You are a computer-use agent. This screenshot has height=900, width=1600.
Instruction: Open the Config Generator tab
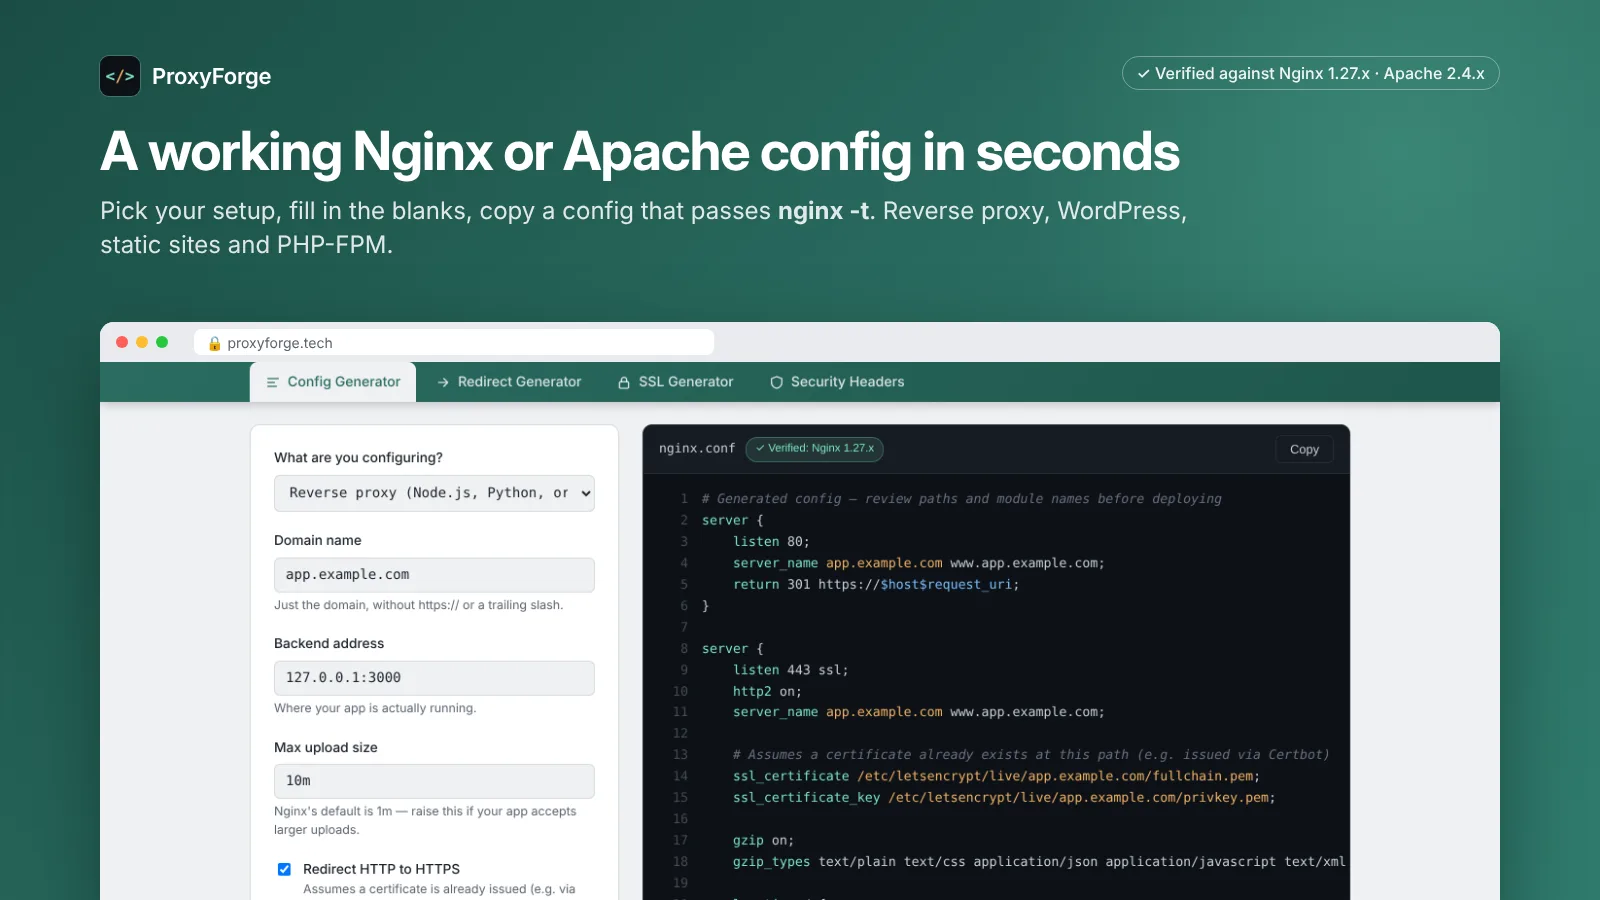pyautogui.click(x=333, y=382)
